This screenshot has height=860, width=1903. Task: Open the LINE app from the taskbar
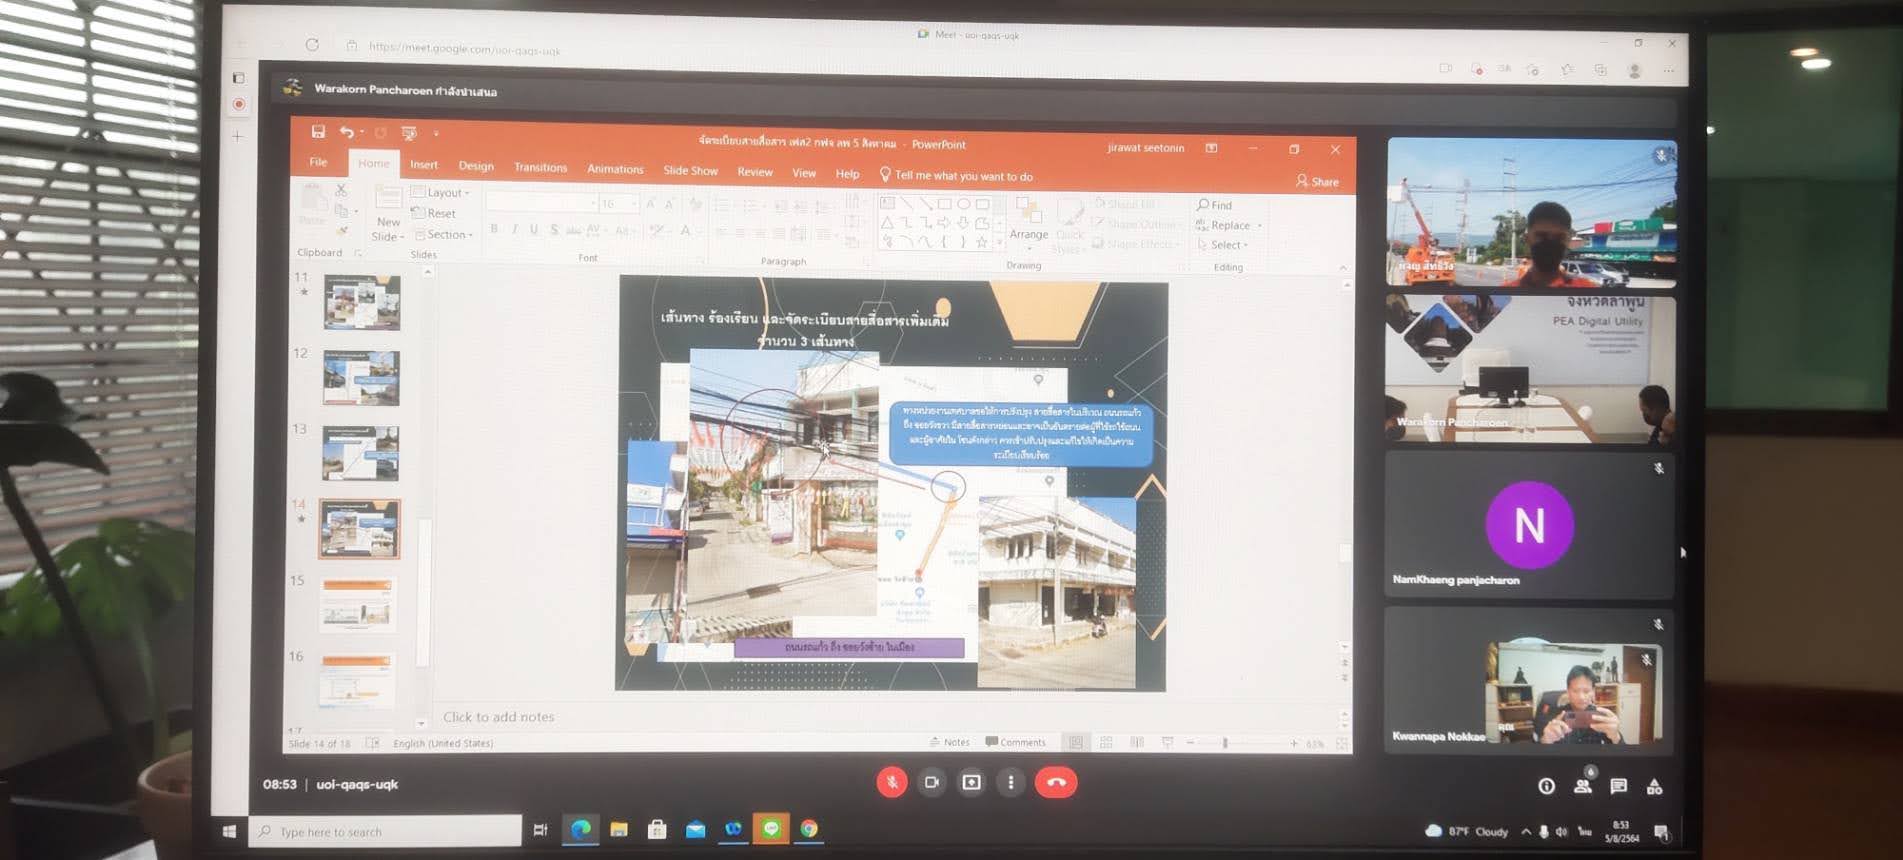(x=771, y=829)
